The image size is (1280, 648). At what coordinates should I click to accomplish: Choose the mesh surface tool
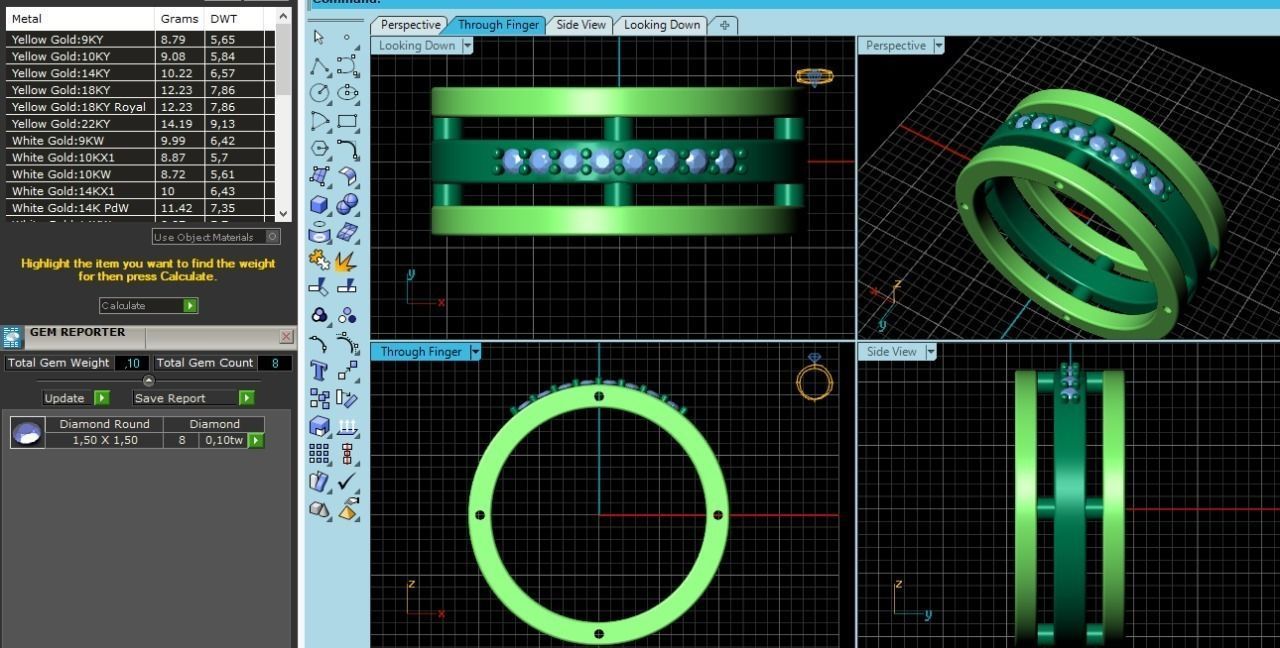[347, 233]
